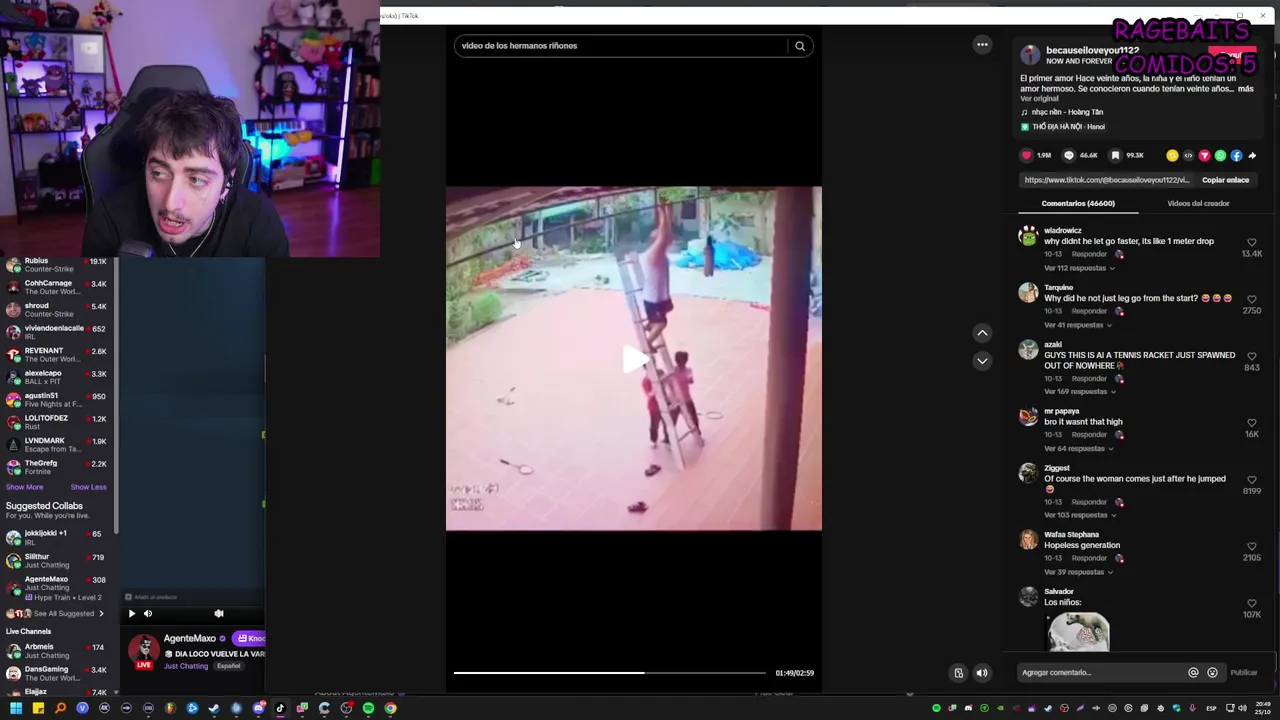Click 'Ver original' translation link
This screenshot has width=1280, height=720.
tap(1039, 98)
